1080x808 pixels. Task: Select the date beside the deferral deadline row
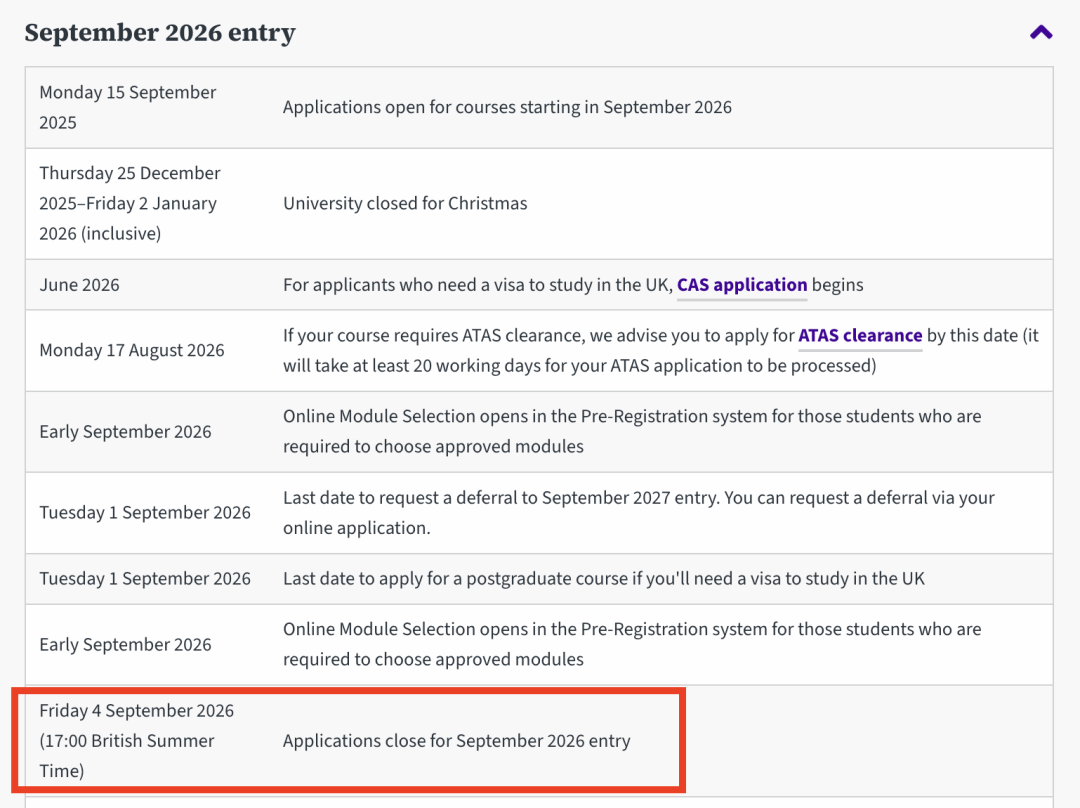click(145, 512)
